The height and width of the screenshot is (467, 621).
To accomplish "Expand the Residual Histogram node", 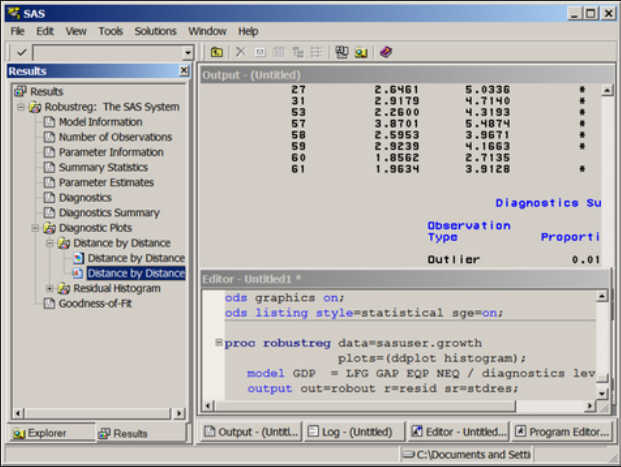I will click(50, 288).
